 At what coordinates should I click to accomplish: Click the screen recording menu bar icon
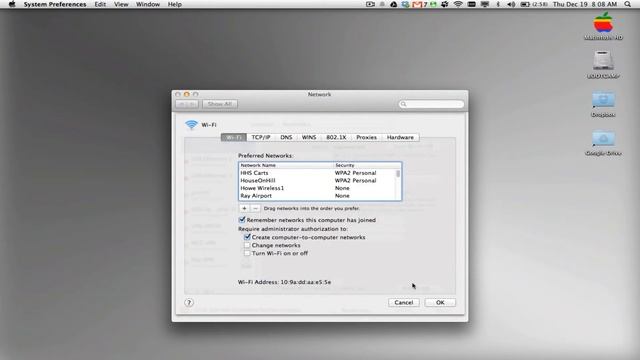(370, 4)
